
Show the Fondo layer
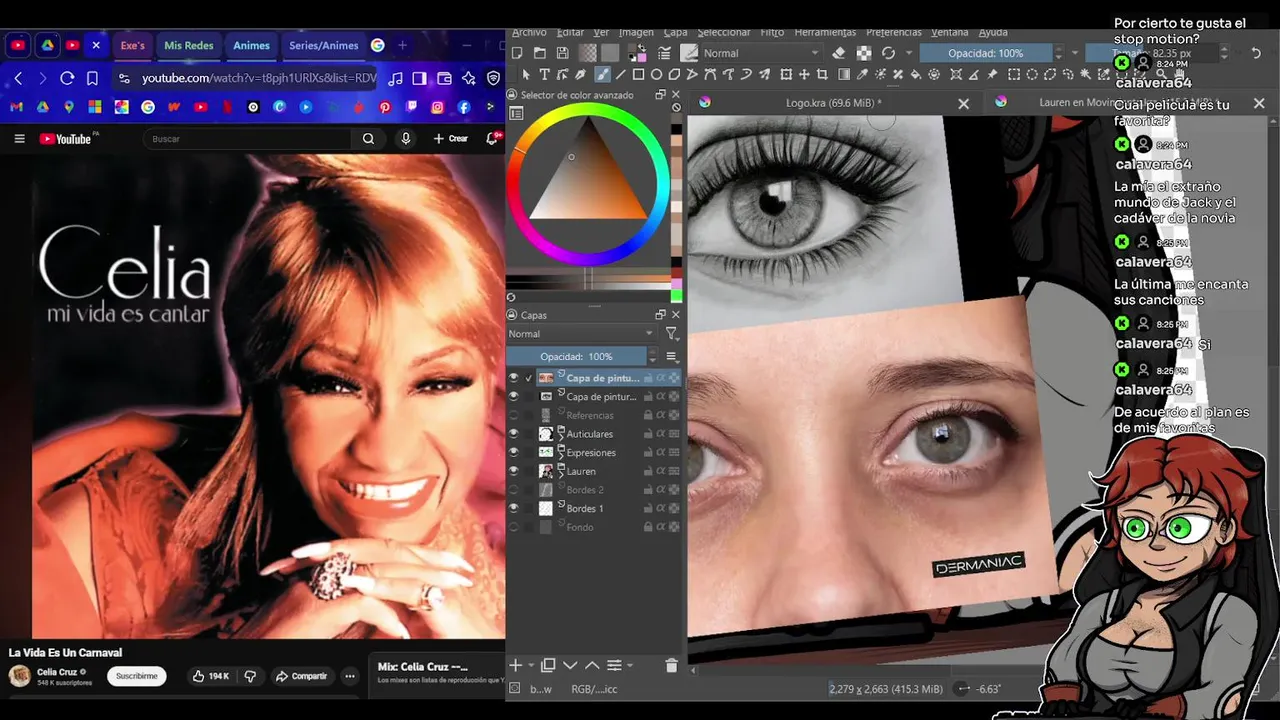point(513,527)
